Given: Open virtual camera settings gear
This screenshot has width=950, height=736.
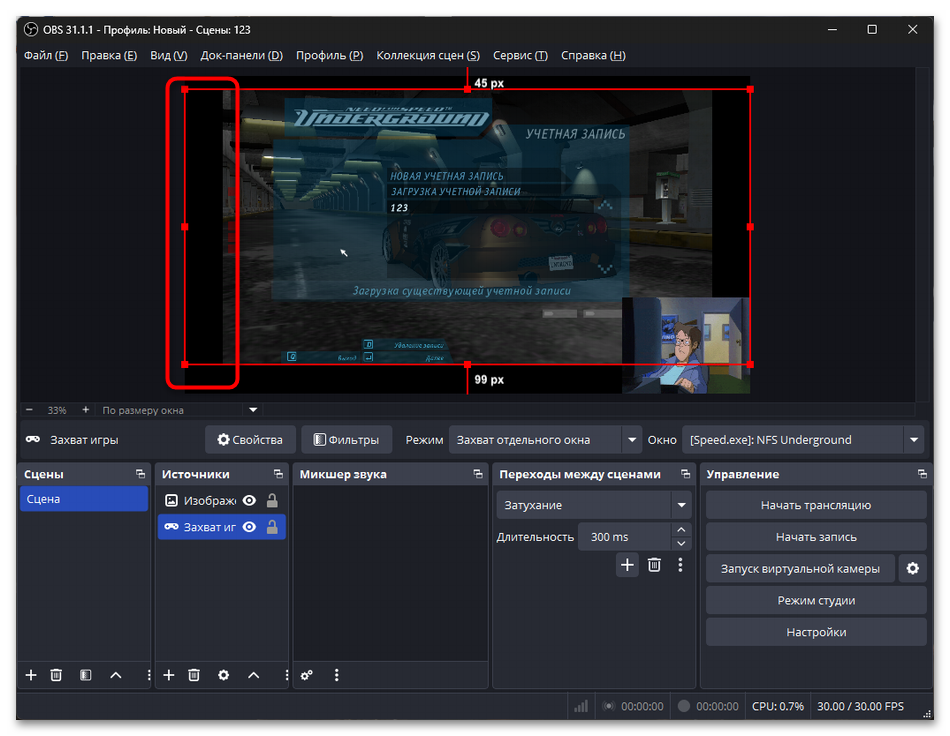Looking at the screenshot, I should click(x=912, y=569).
